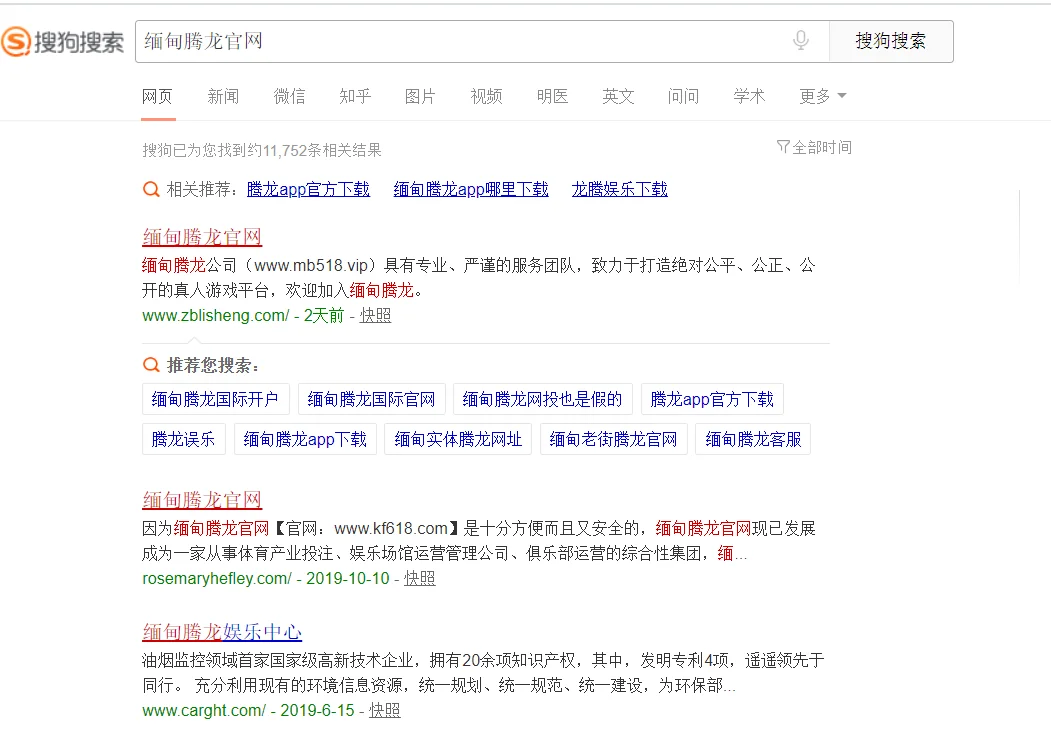Open the 龙腾娱乐下载 related link
Image resolution: width=1051 pixels, height=730 pixels.
619,189
